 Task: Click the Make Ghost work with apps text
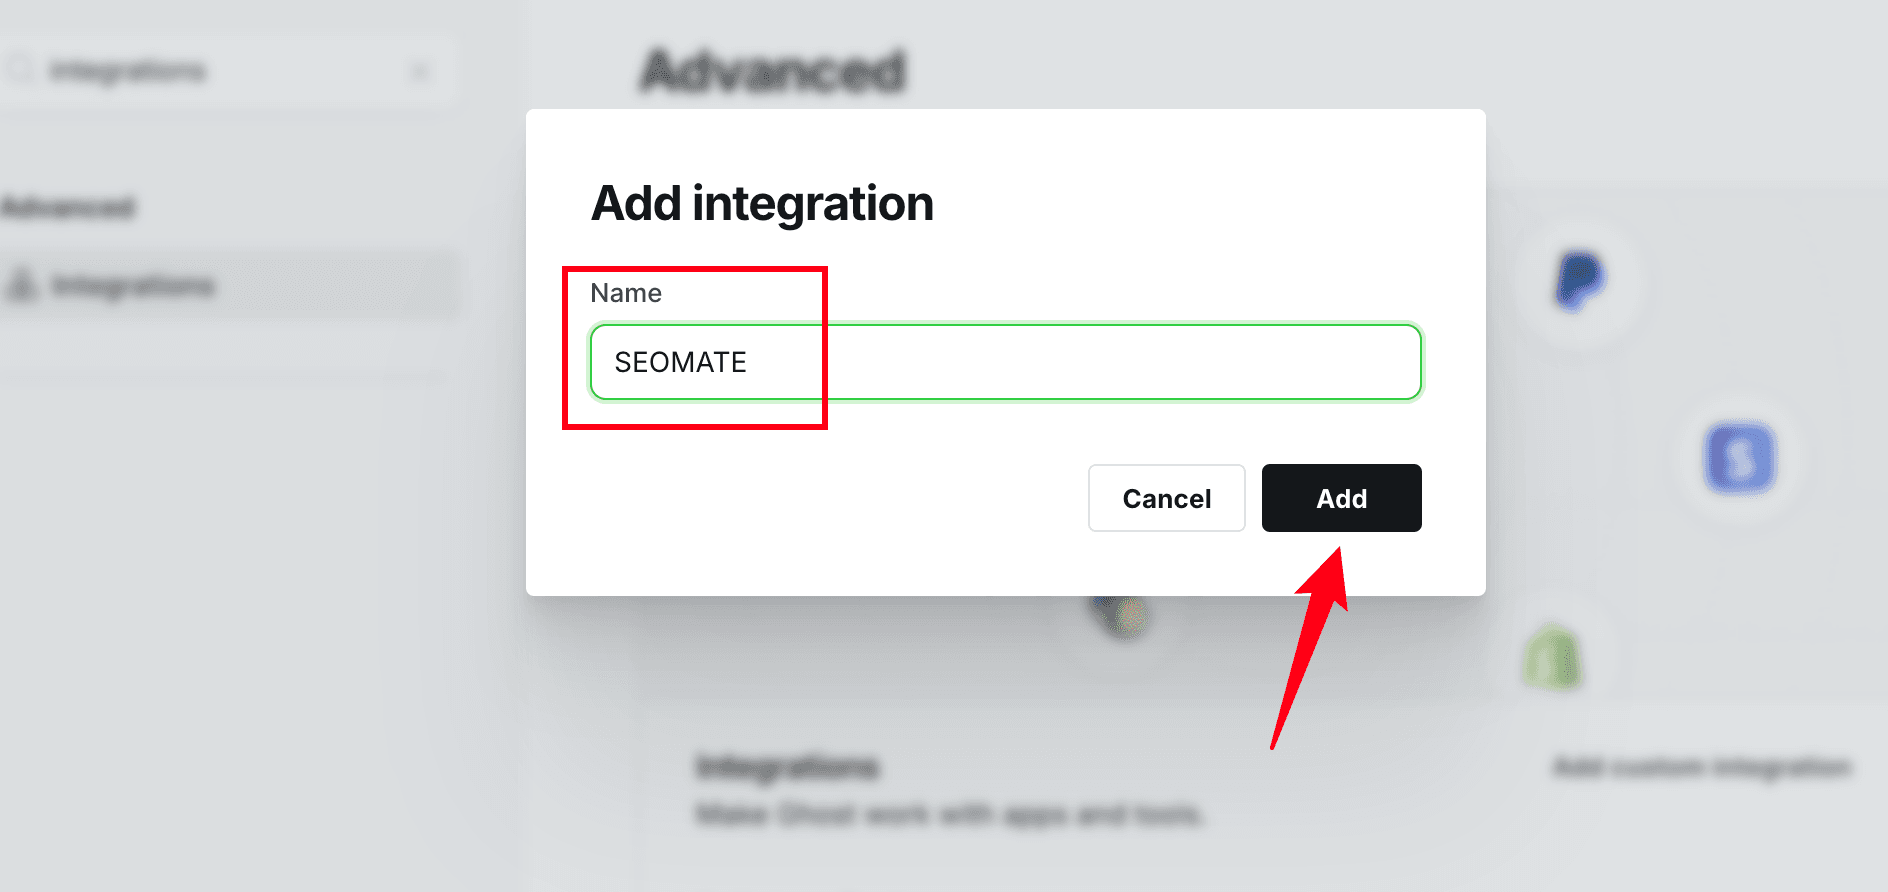[950, 813]
